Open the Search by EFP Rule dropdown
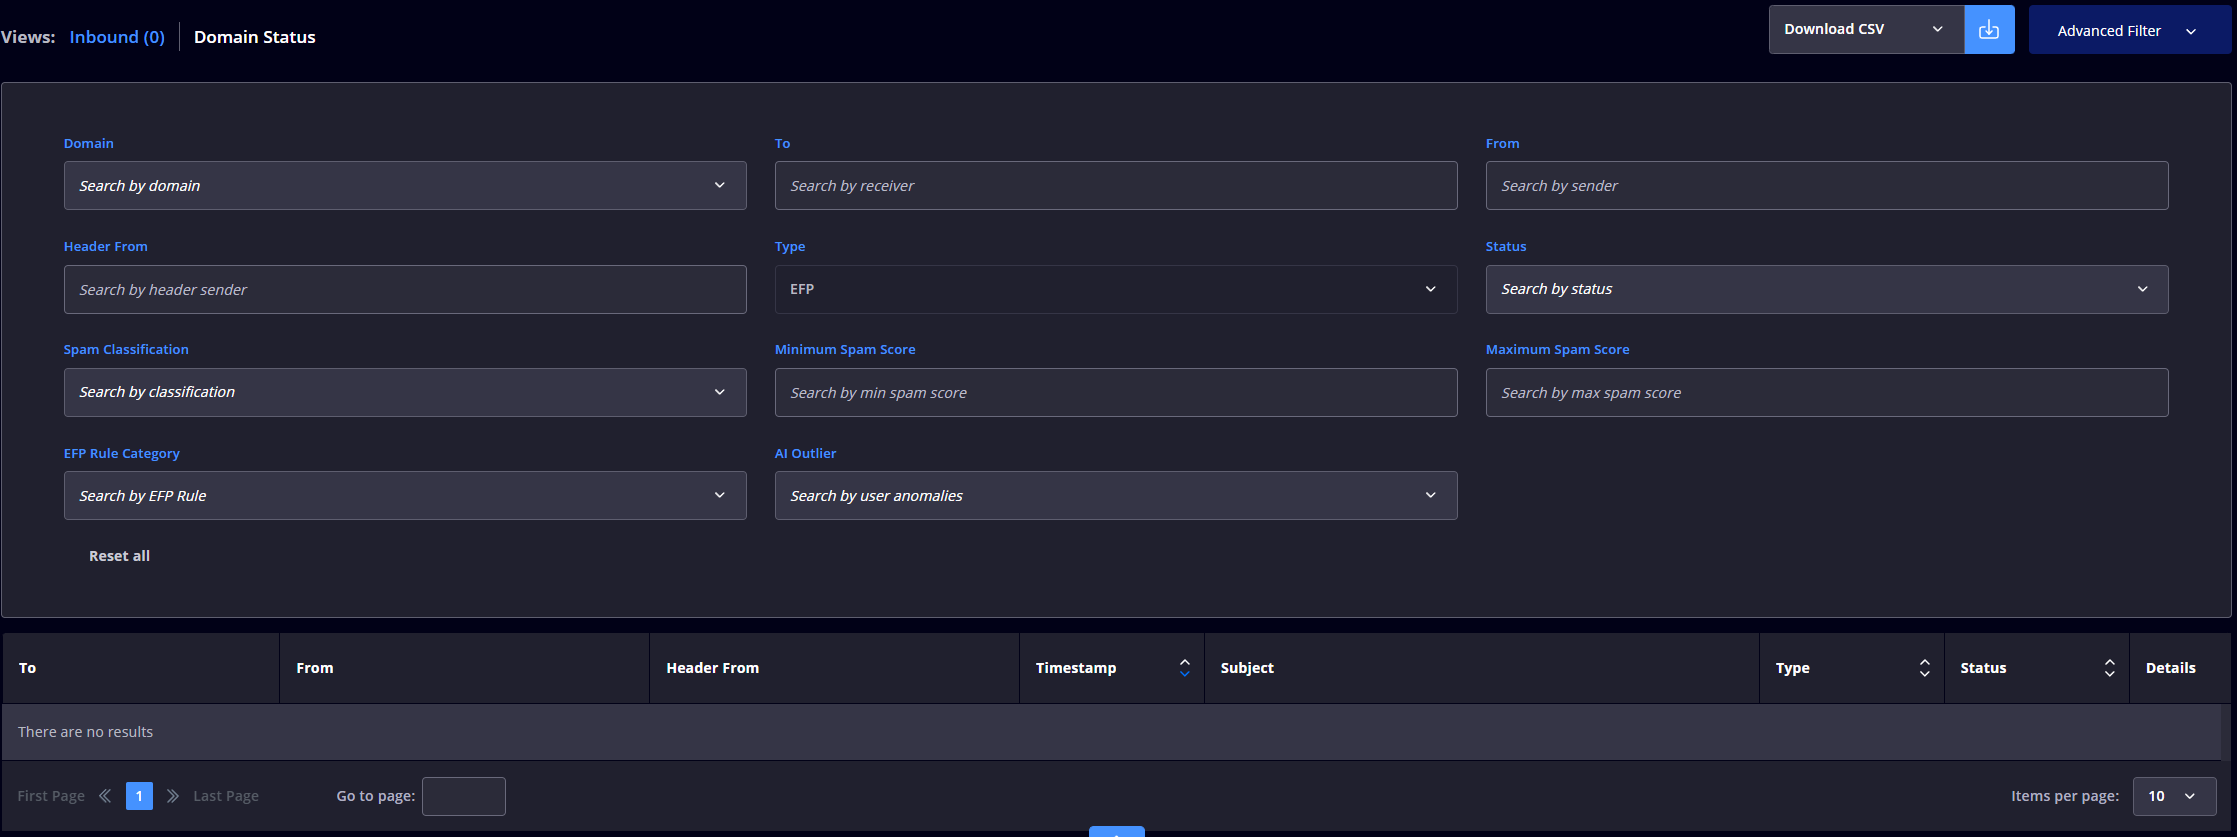 (405, 496)
